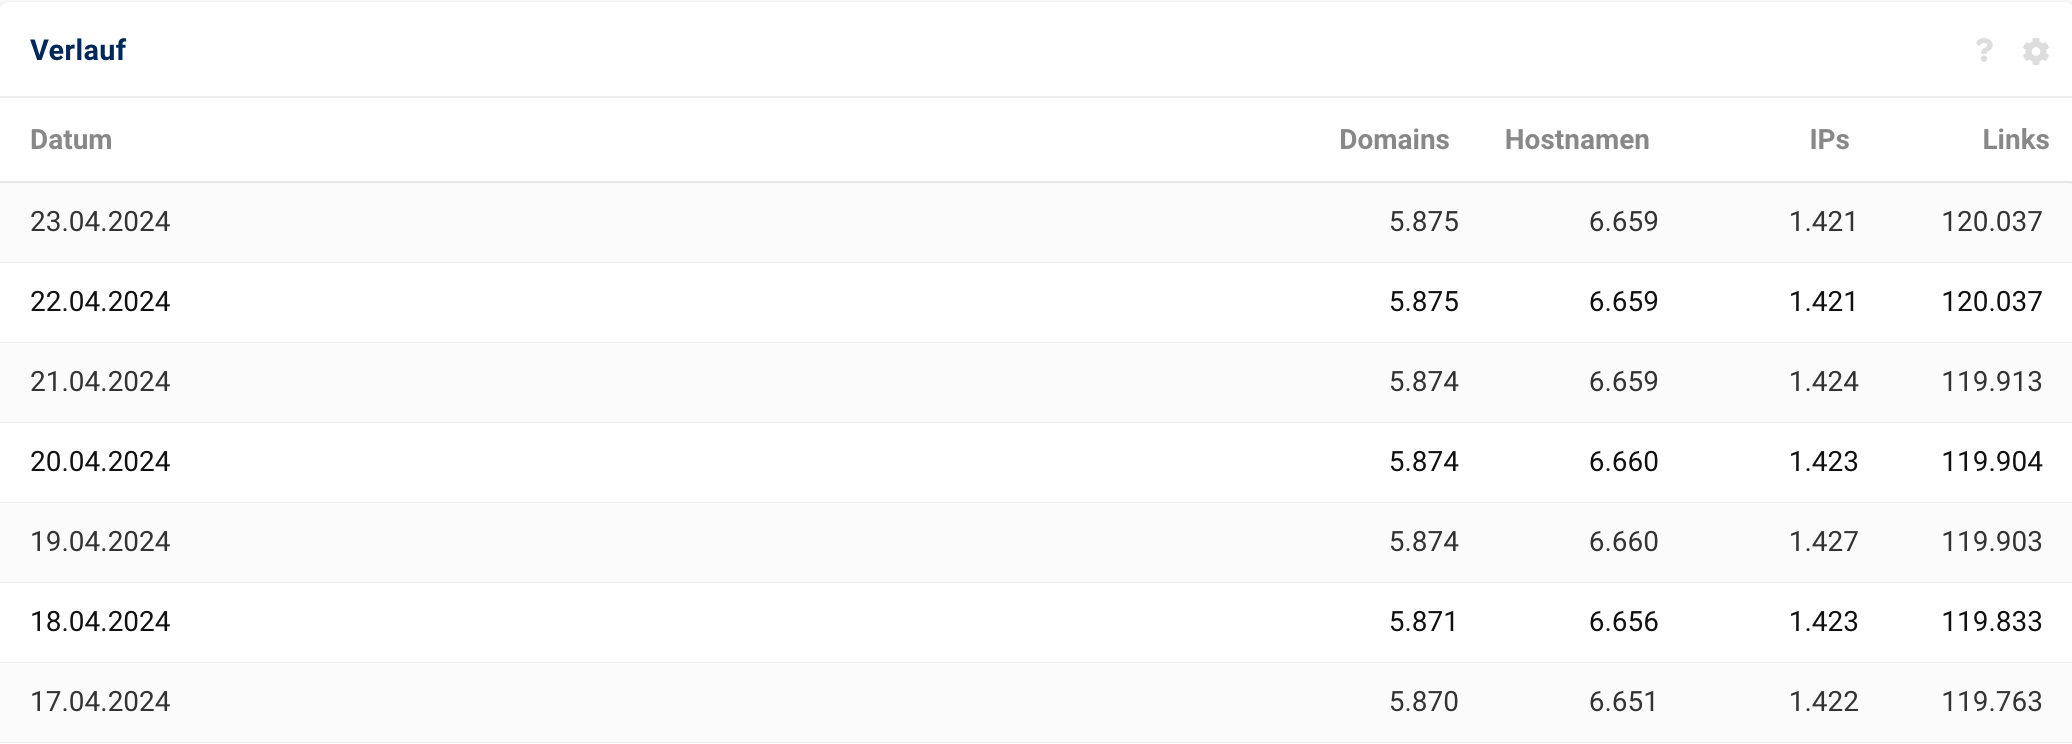Click the gear icon to configure Verlauf widget
This screenshot has width=2072, height=744.
tap(2036, 50)
